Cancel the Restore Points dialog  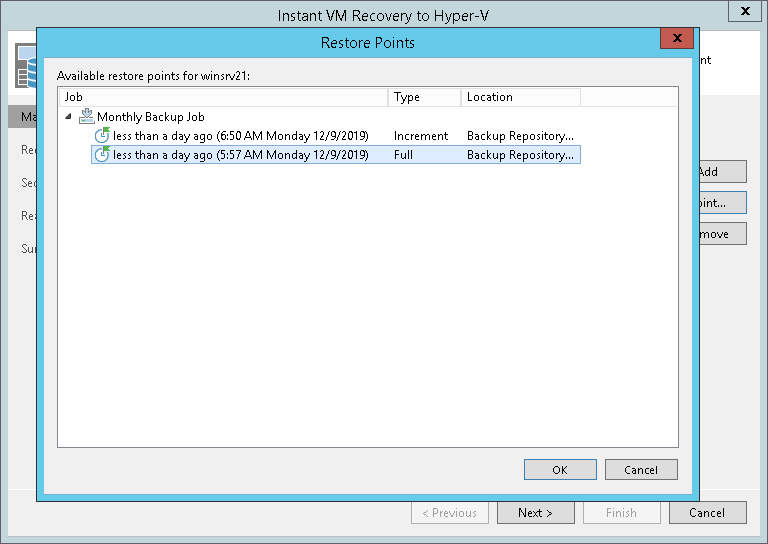641,470
